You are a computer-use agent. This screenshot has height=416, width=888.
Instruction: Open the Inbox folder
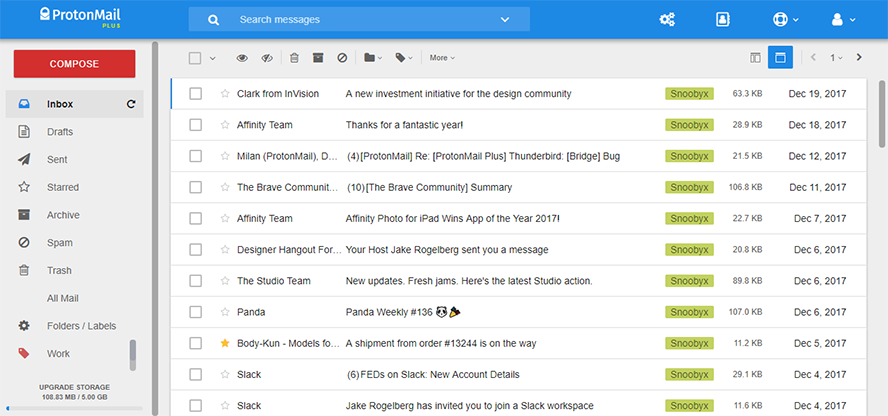coord(74,104)
